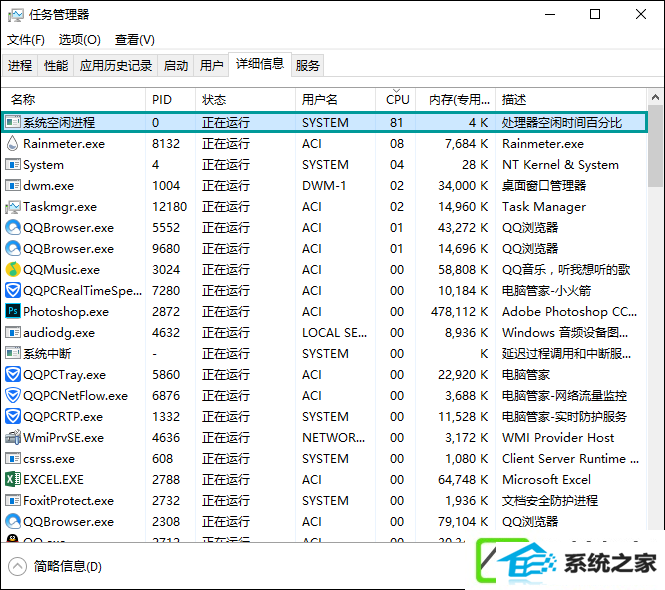Switch to the 启动 tab
The width and height of the screenshot is (665, 590).
[176, 65]
